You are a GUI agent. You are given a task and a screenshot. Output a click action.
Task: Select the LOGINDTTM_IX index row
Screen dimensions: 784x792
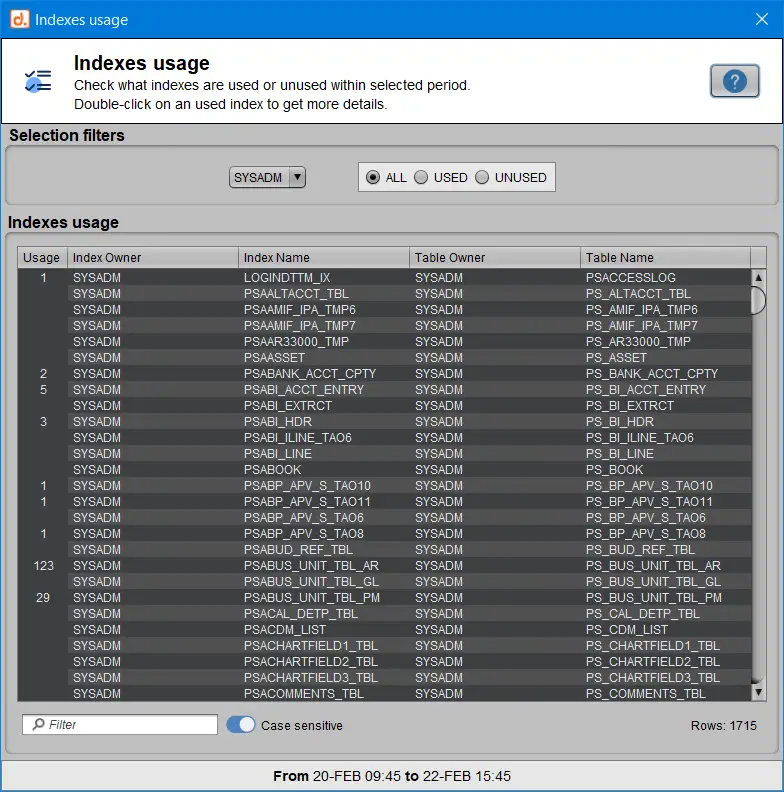384,277
